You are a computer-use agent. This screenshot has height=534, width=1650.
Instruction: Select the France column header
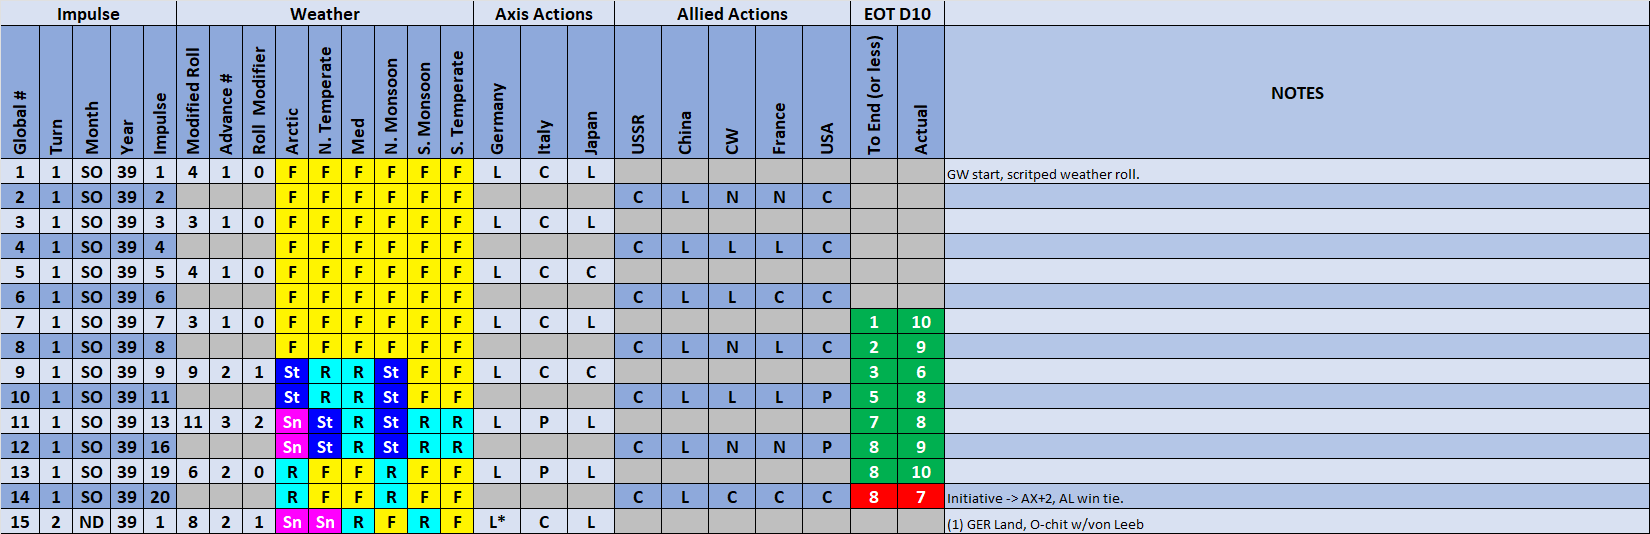pyautogui.click(x=779, y=93)
